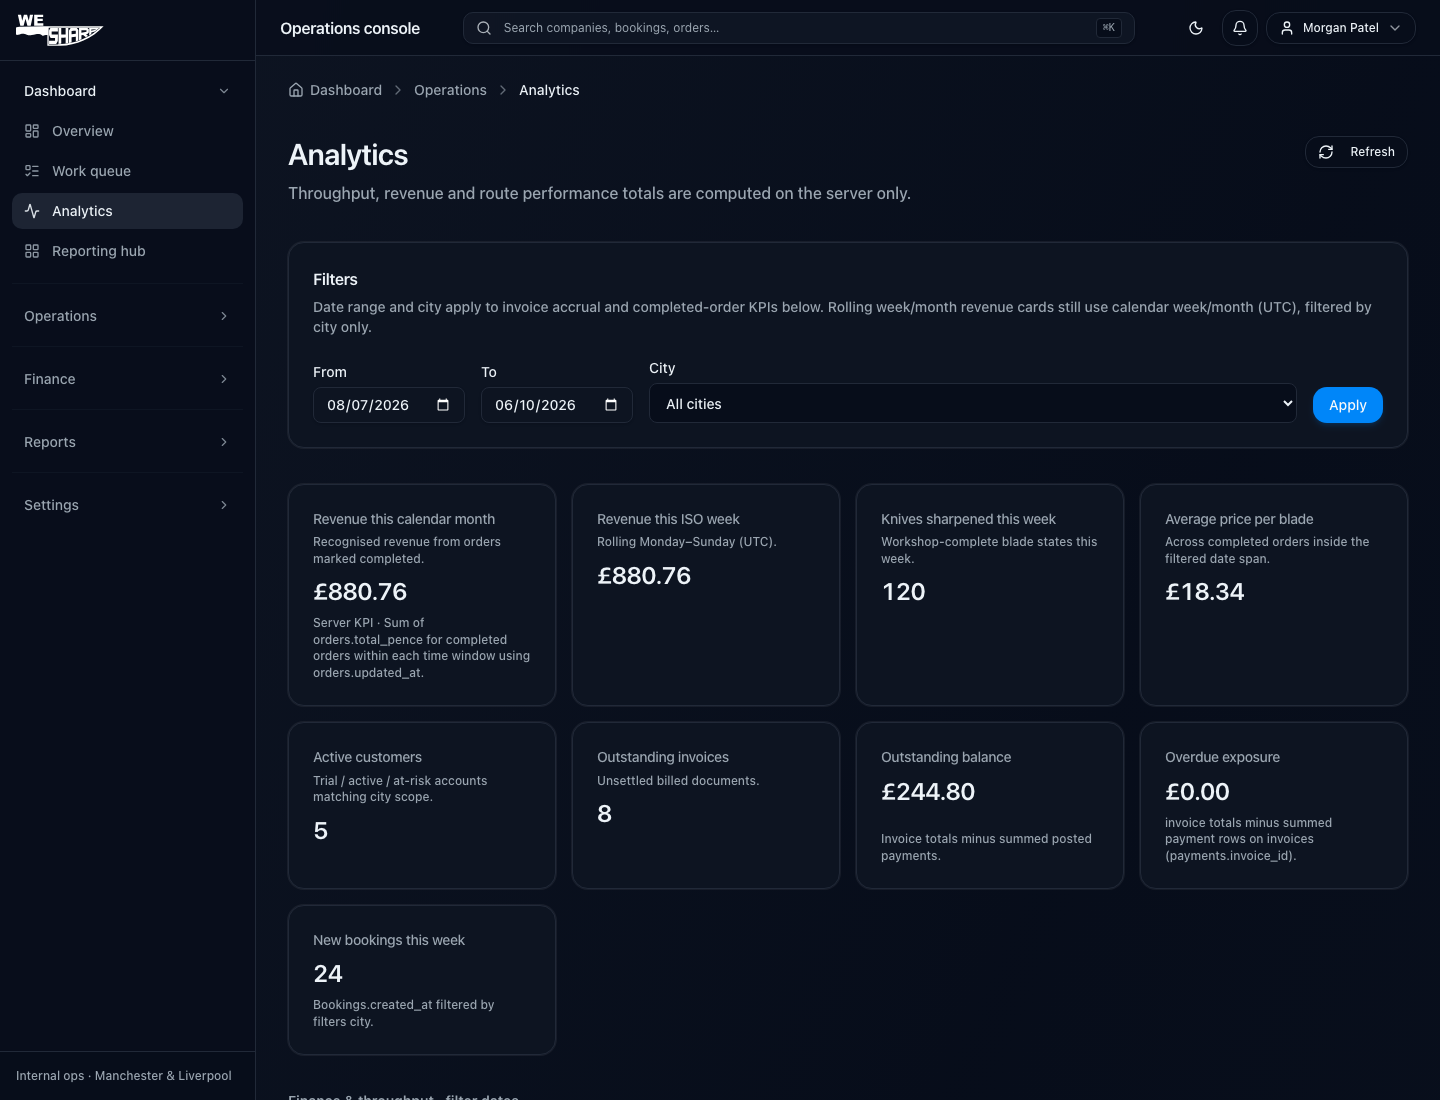Click the Revenue this calendar month value £880.76
This screenshot has height=1100, width=1440.
360,592
